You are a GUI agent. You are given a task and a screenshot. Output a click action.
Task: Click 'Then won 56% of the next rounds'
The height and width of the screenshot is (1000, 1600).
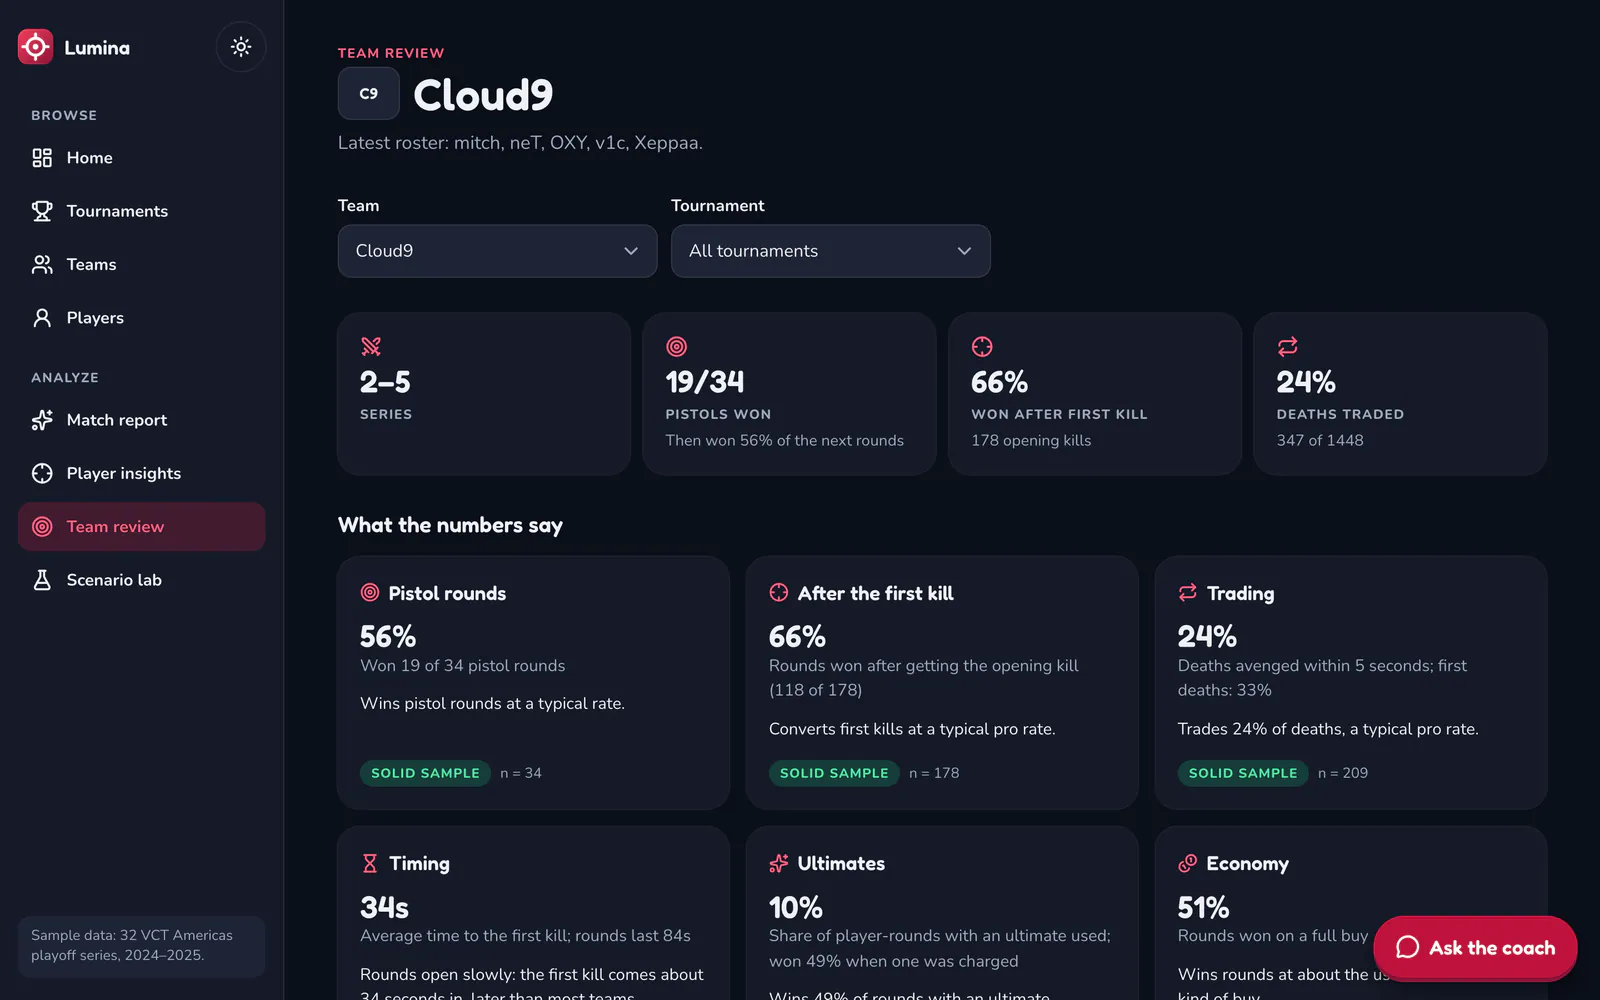pos(785,440)
